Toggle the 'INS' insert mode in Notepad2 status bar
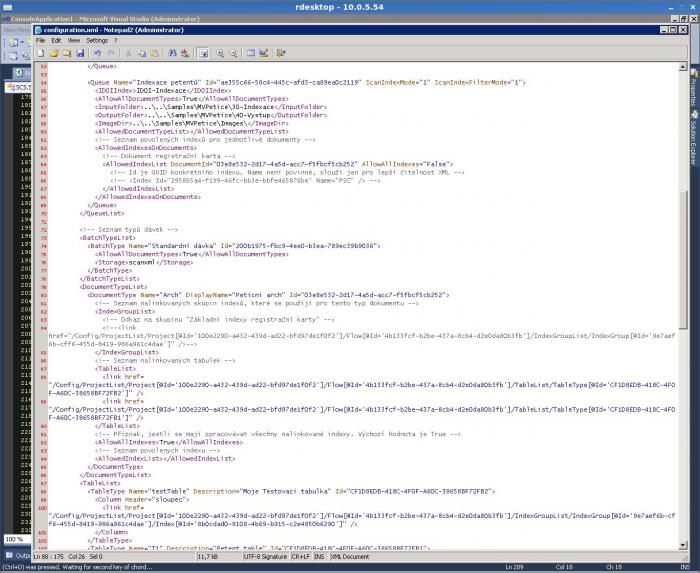This screenshot has width=700, height=573. pyautogui.click(x=320, y=556)
